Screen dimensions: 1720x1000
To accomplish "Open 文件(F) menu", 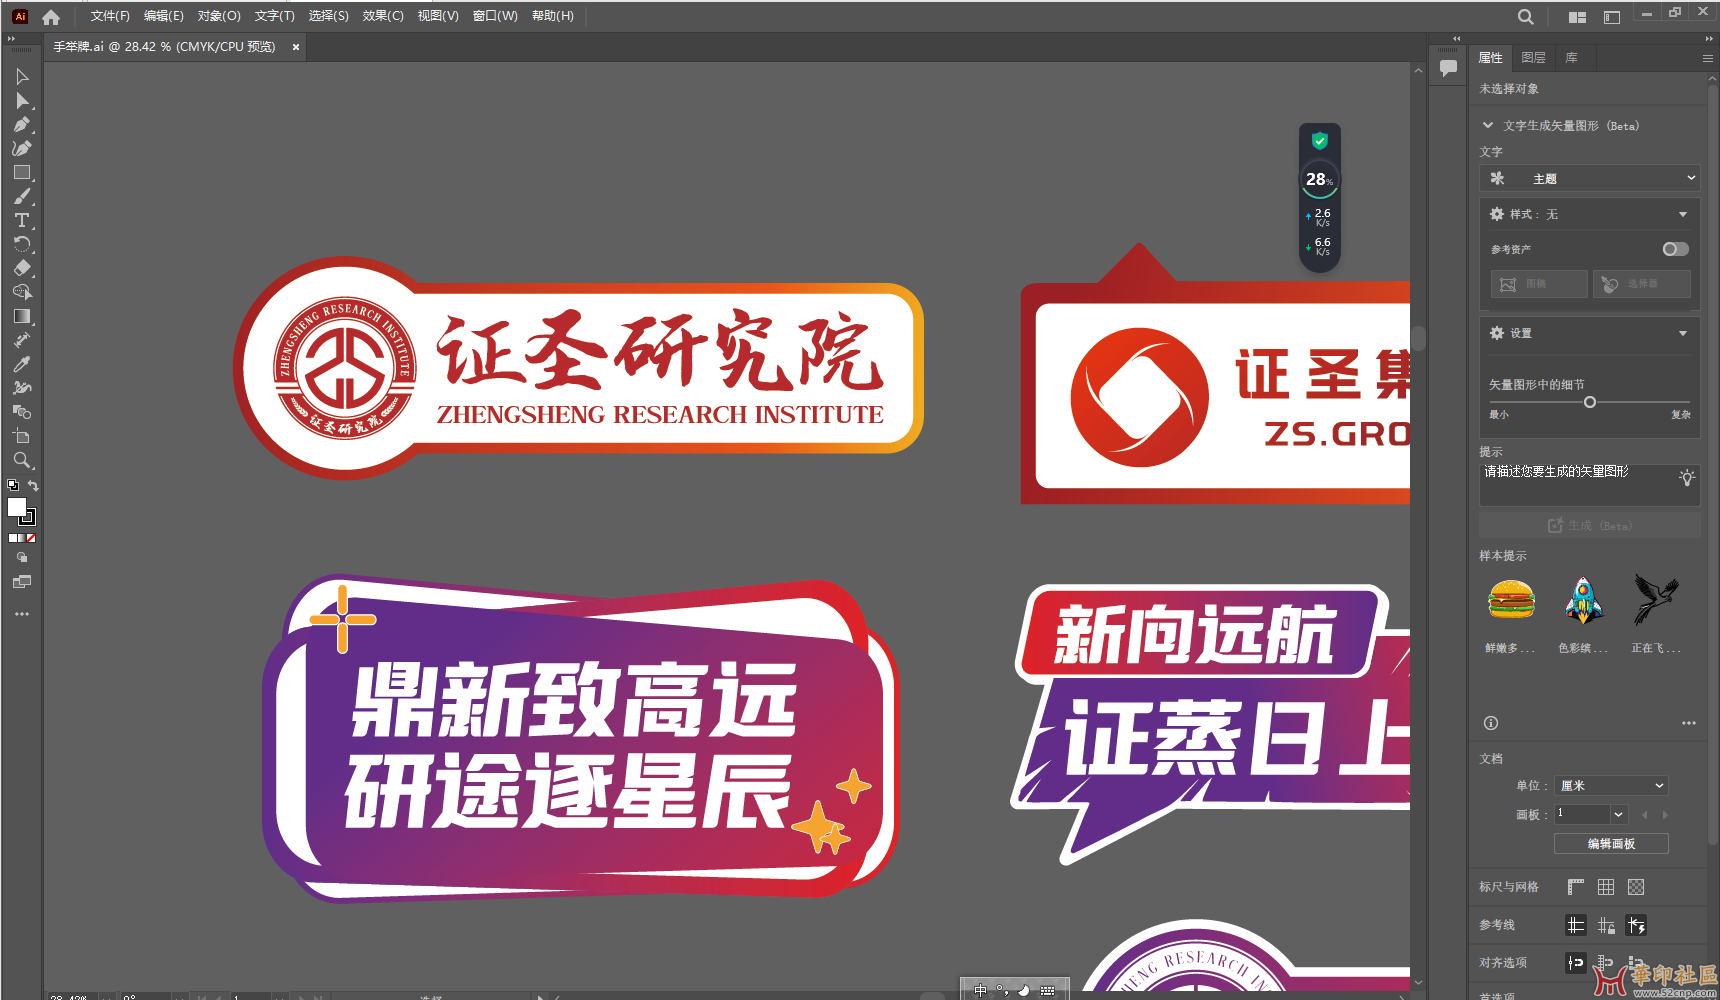I will (110, 16).
